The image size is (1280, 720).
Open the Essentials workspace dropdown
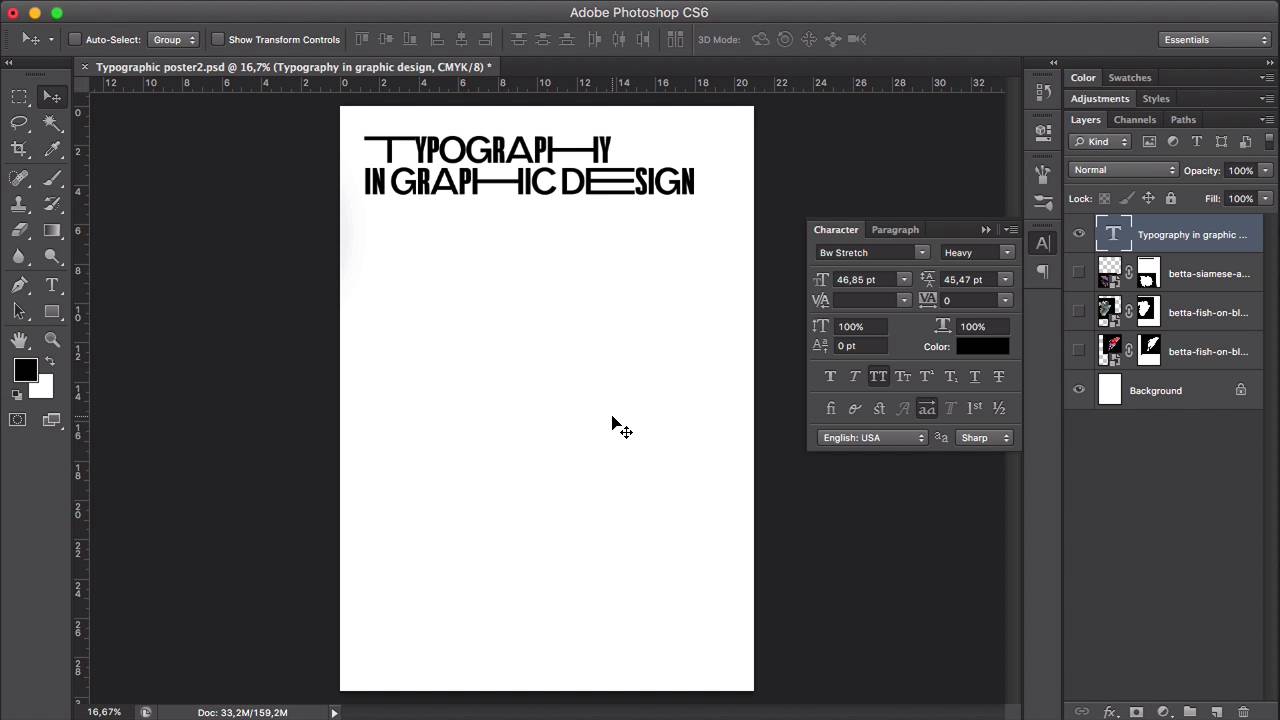coord(1216,40)
